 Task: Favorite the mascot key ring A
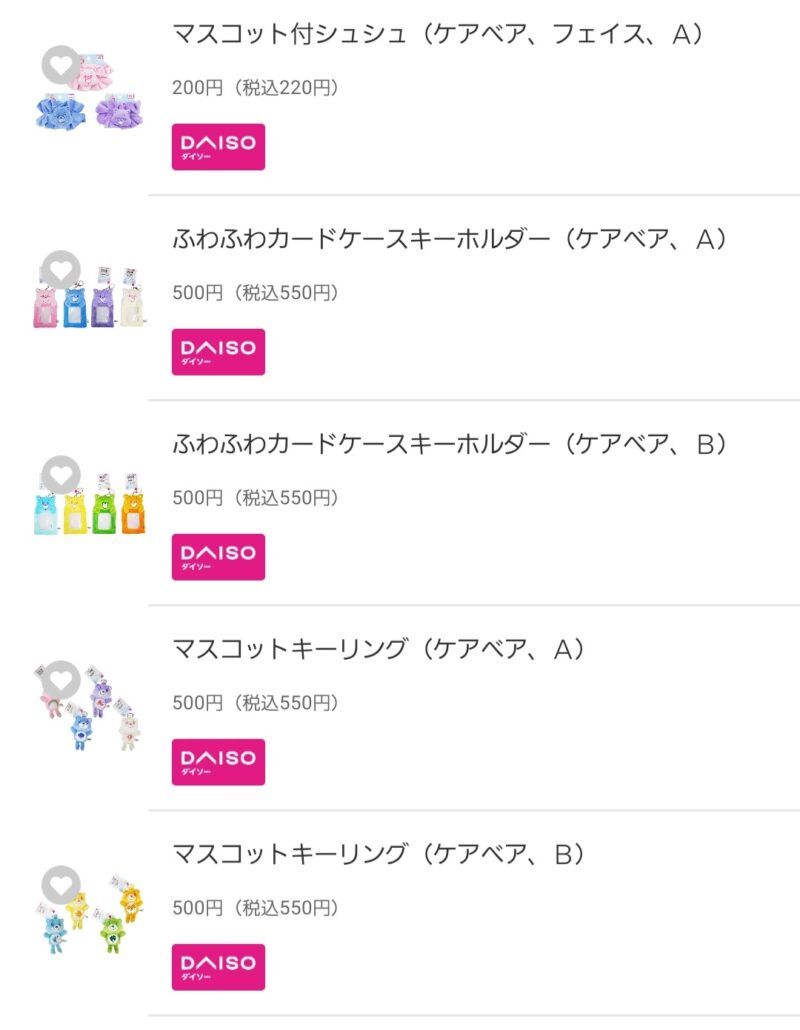click(62, 680)
